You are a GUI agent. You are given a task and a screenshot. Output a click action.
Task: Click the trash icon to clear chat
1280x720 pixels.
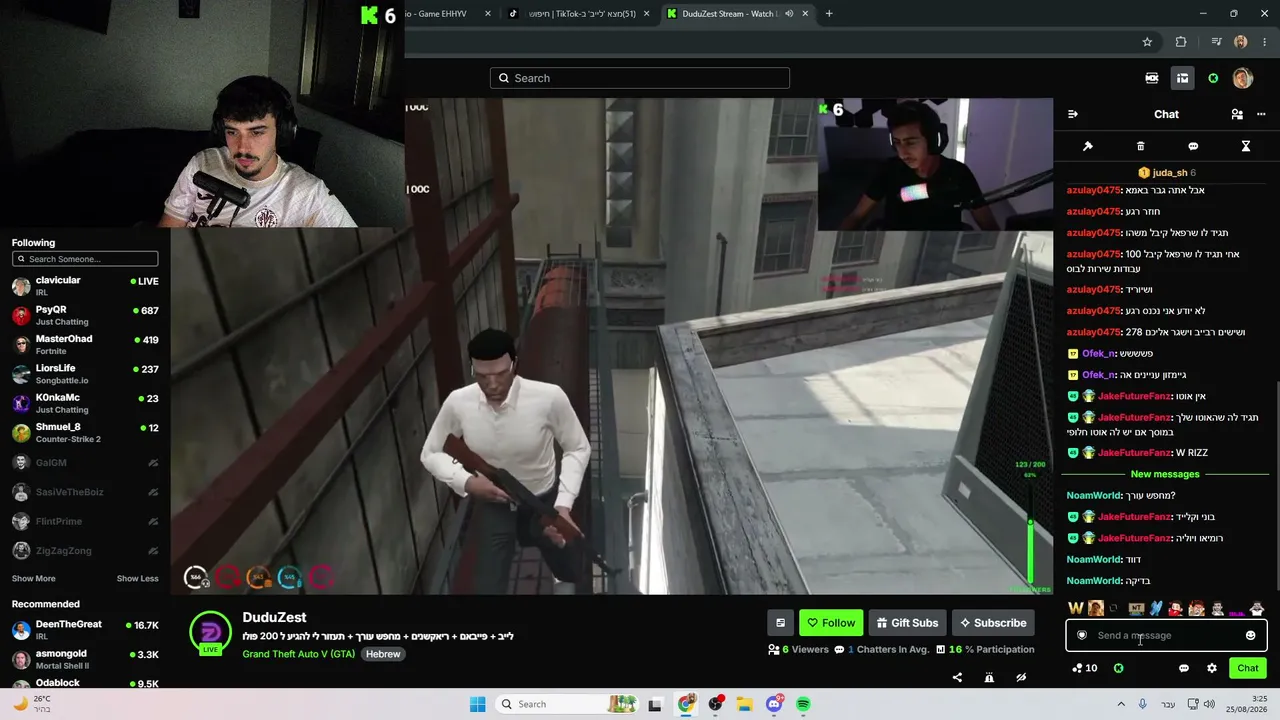click(1141, 146)
